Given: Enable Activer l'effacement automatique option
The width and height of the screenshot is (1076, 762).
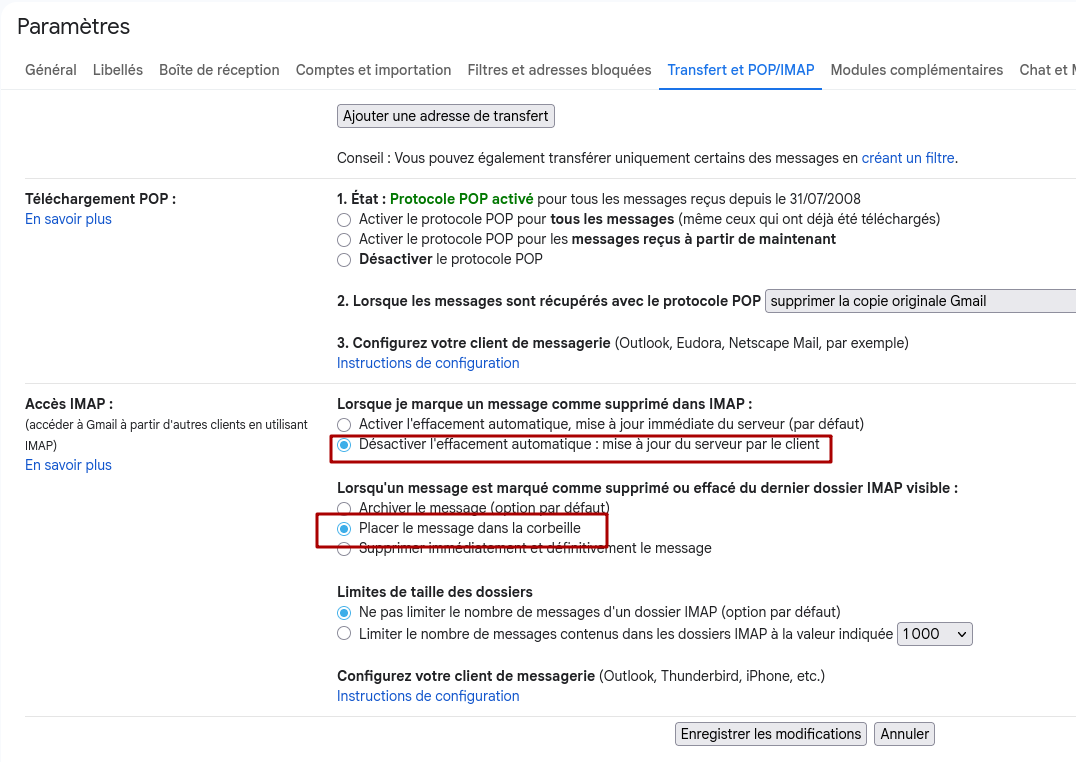Looking at the screenshot, I should click(x=343, y=424).
